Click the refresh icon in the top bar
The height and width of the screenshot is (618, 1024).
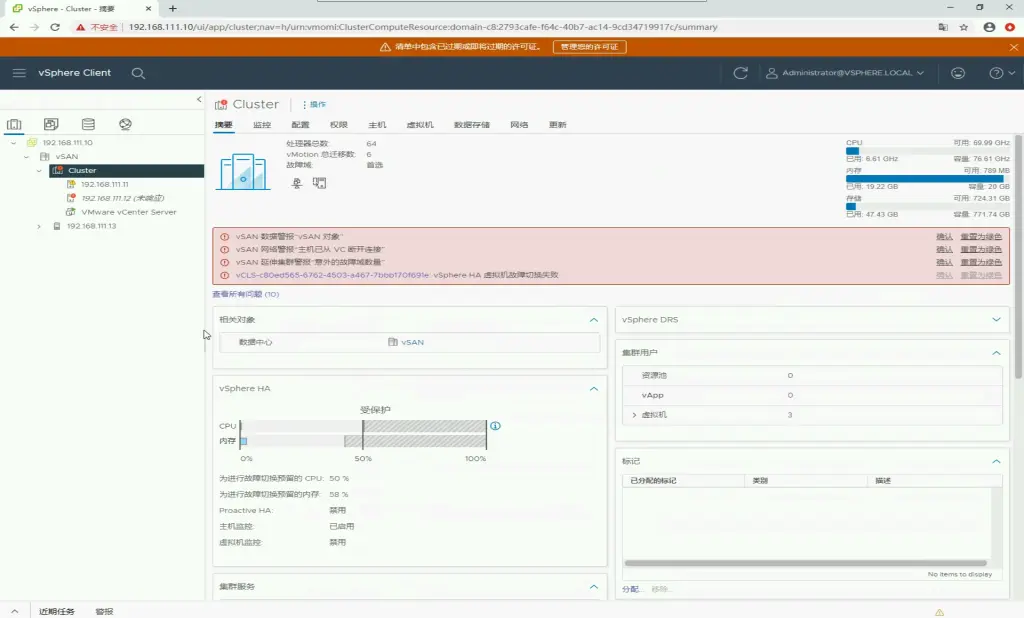740,73
